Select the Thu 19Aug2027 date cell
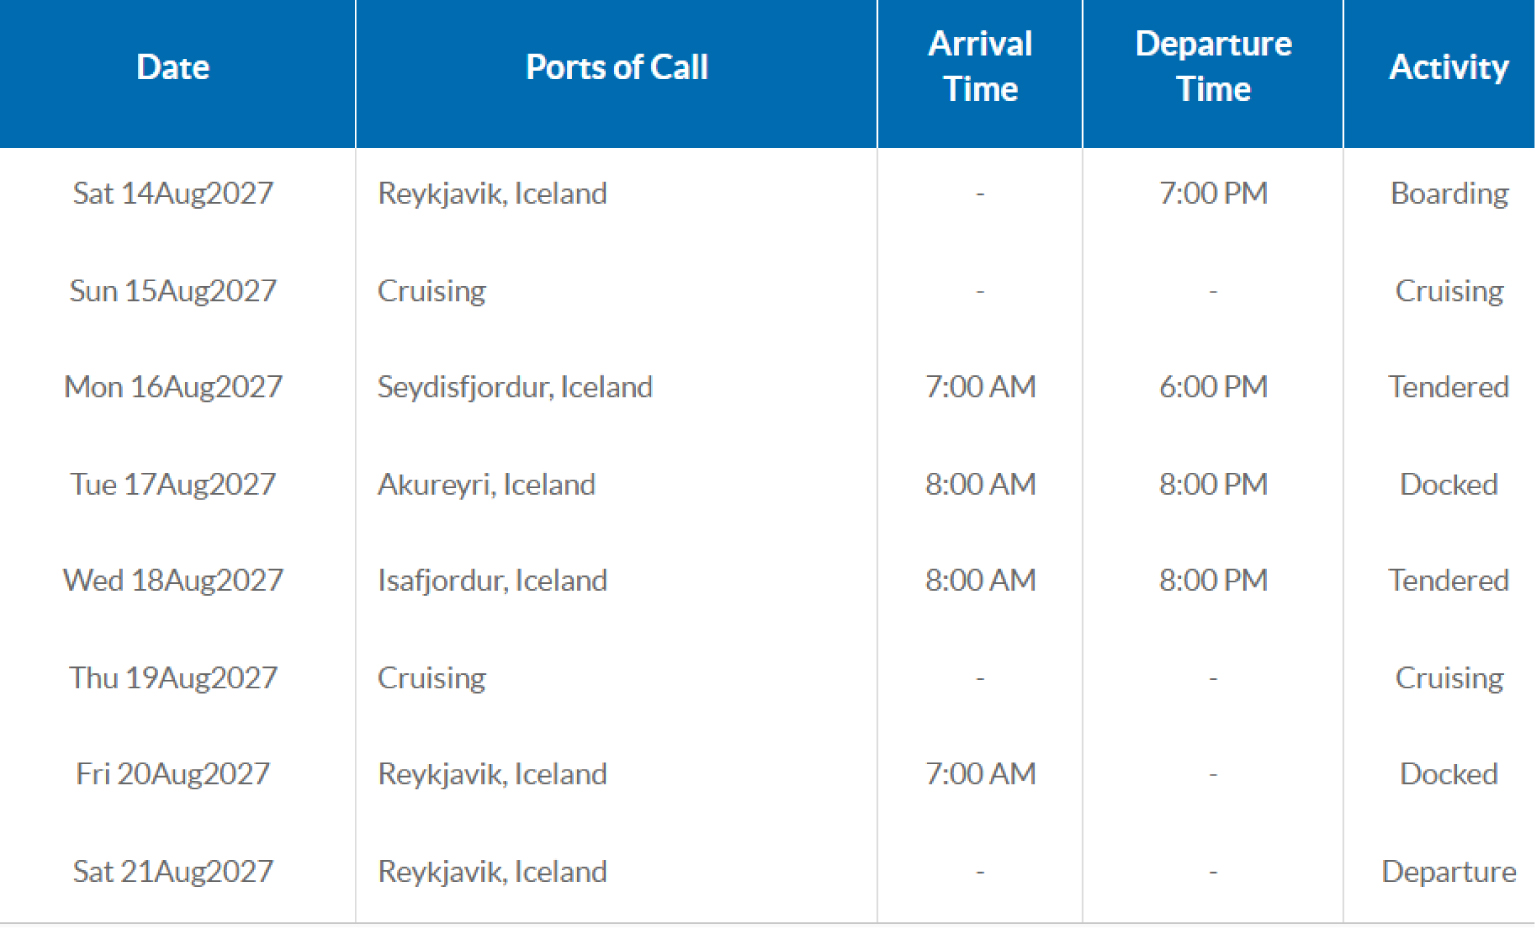The width and height of the screenshot is (1535, 928). (x=173, y=677)
